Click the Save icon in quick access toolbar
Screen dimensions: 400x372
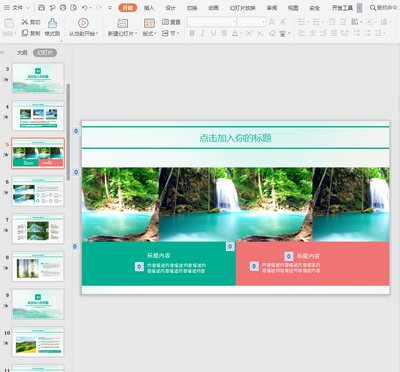41,7
